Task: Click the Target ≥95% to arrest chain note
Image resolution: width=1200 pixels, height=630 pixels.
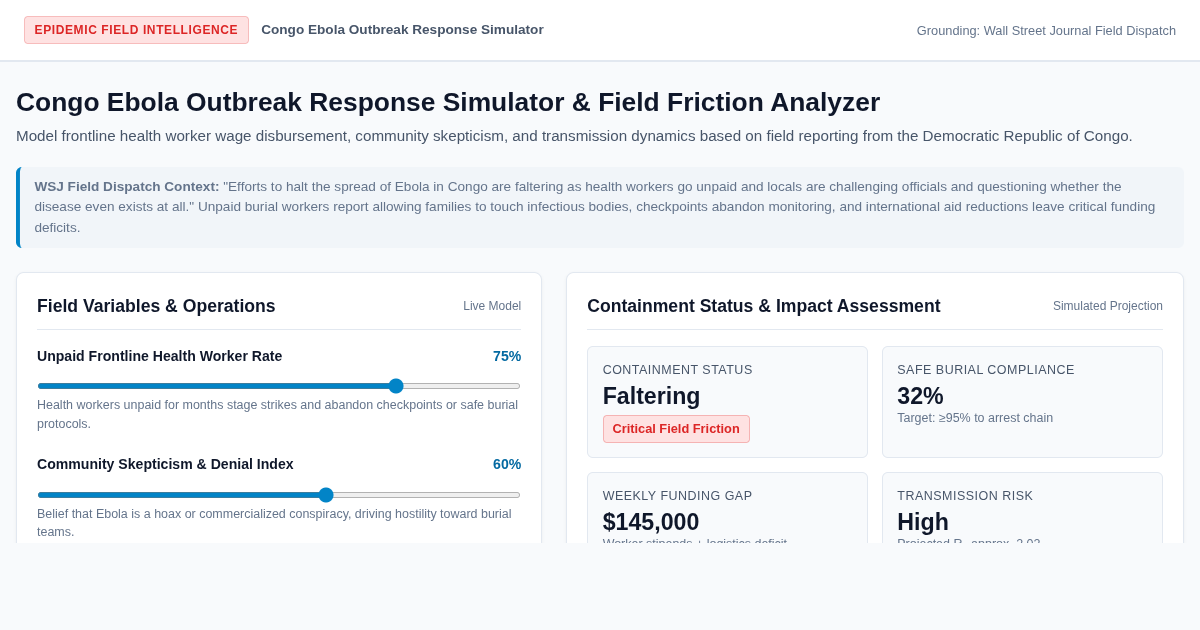Action: pos(975,418)
